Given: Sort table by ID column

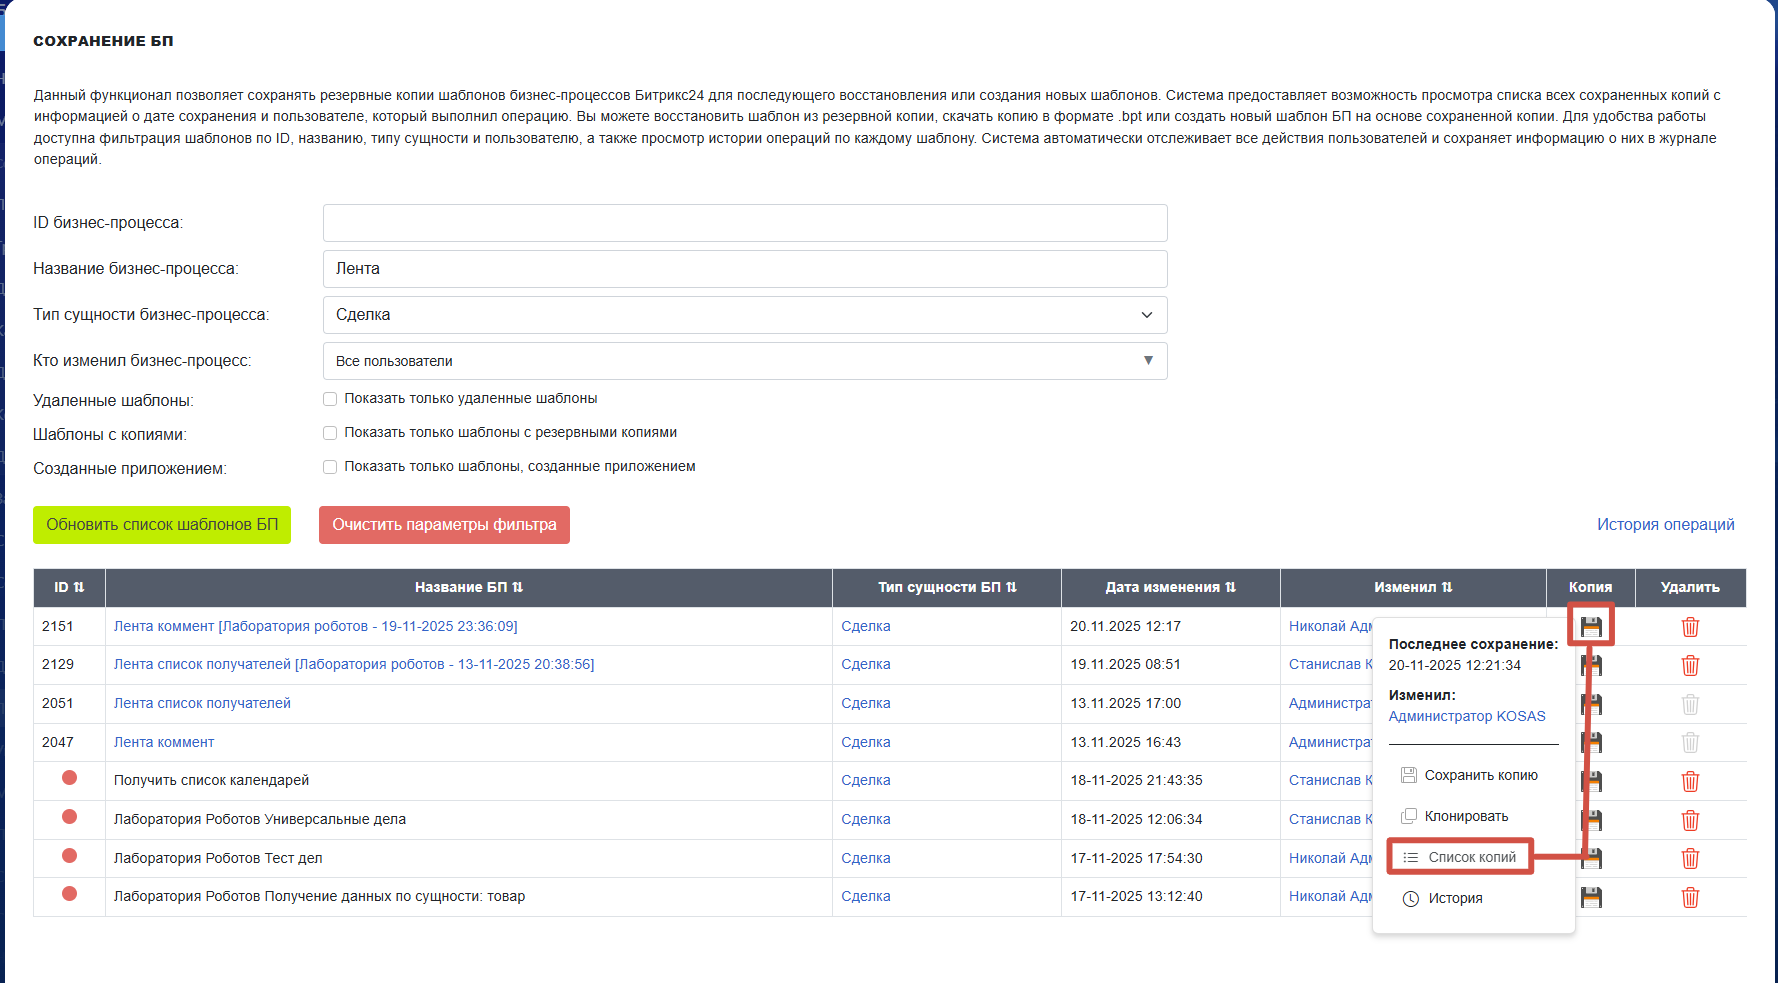Looking at the screenshot, I should [x=69, y=588].
